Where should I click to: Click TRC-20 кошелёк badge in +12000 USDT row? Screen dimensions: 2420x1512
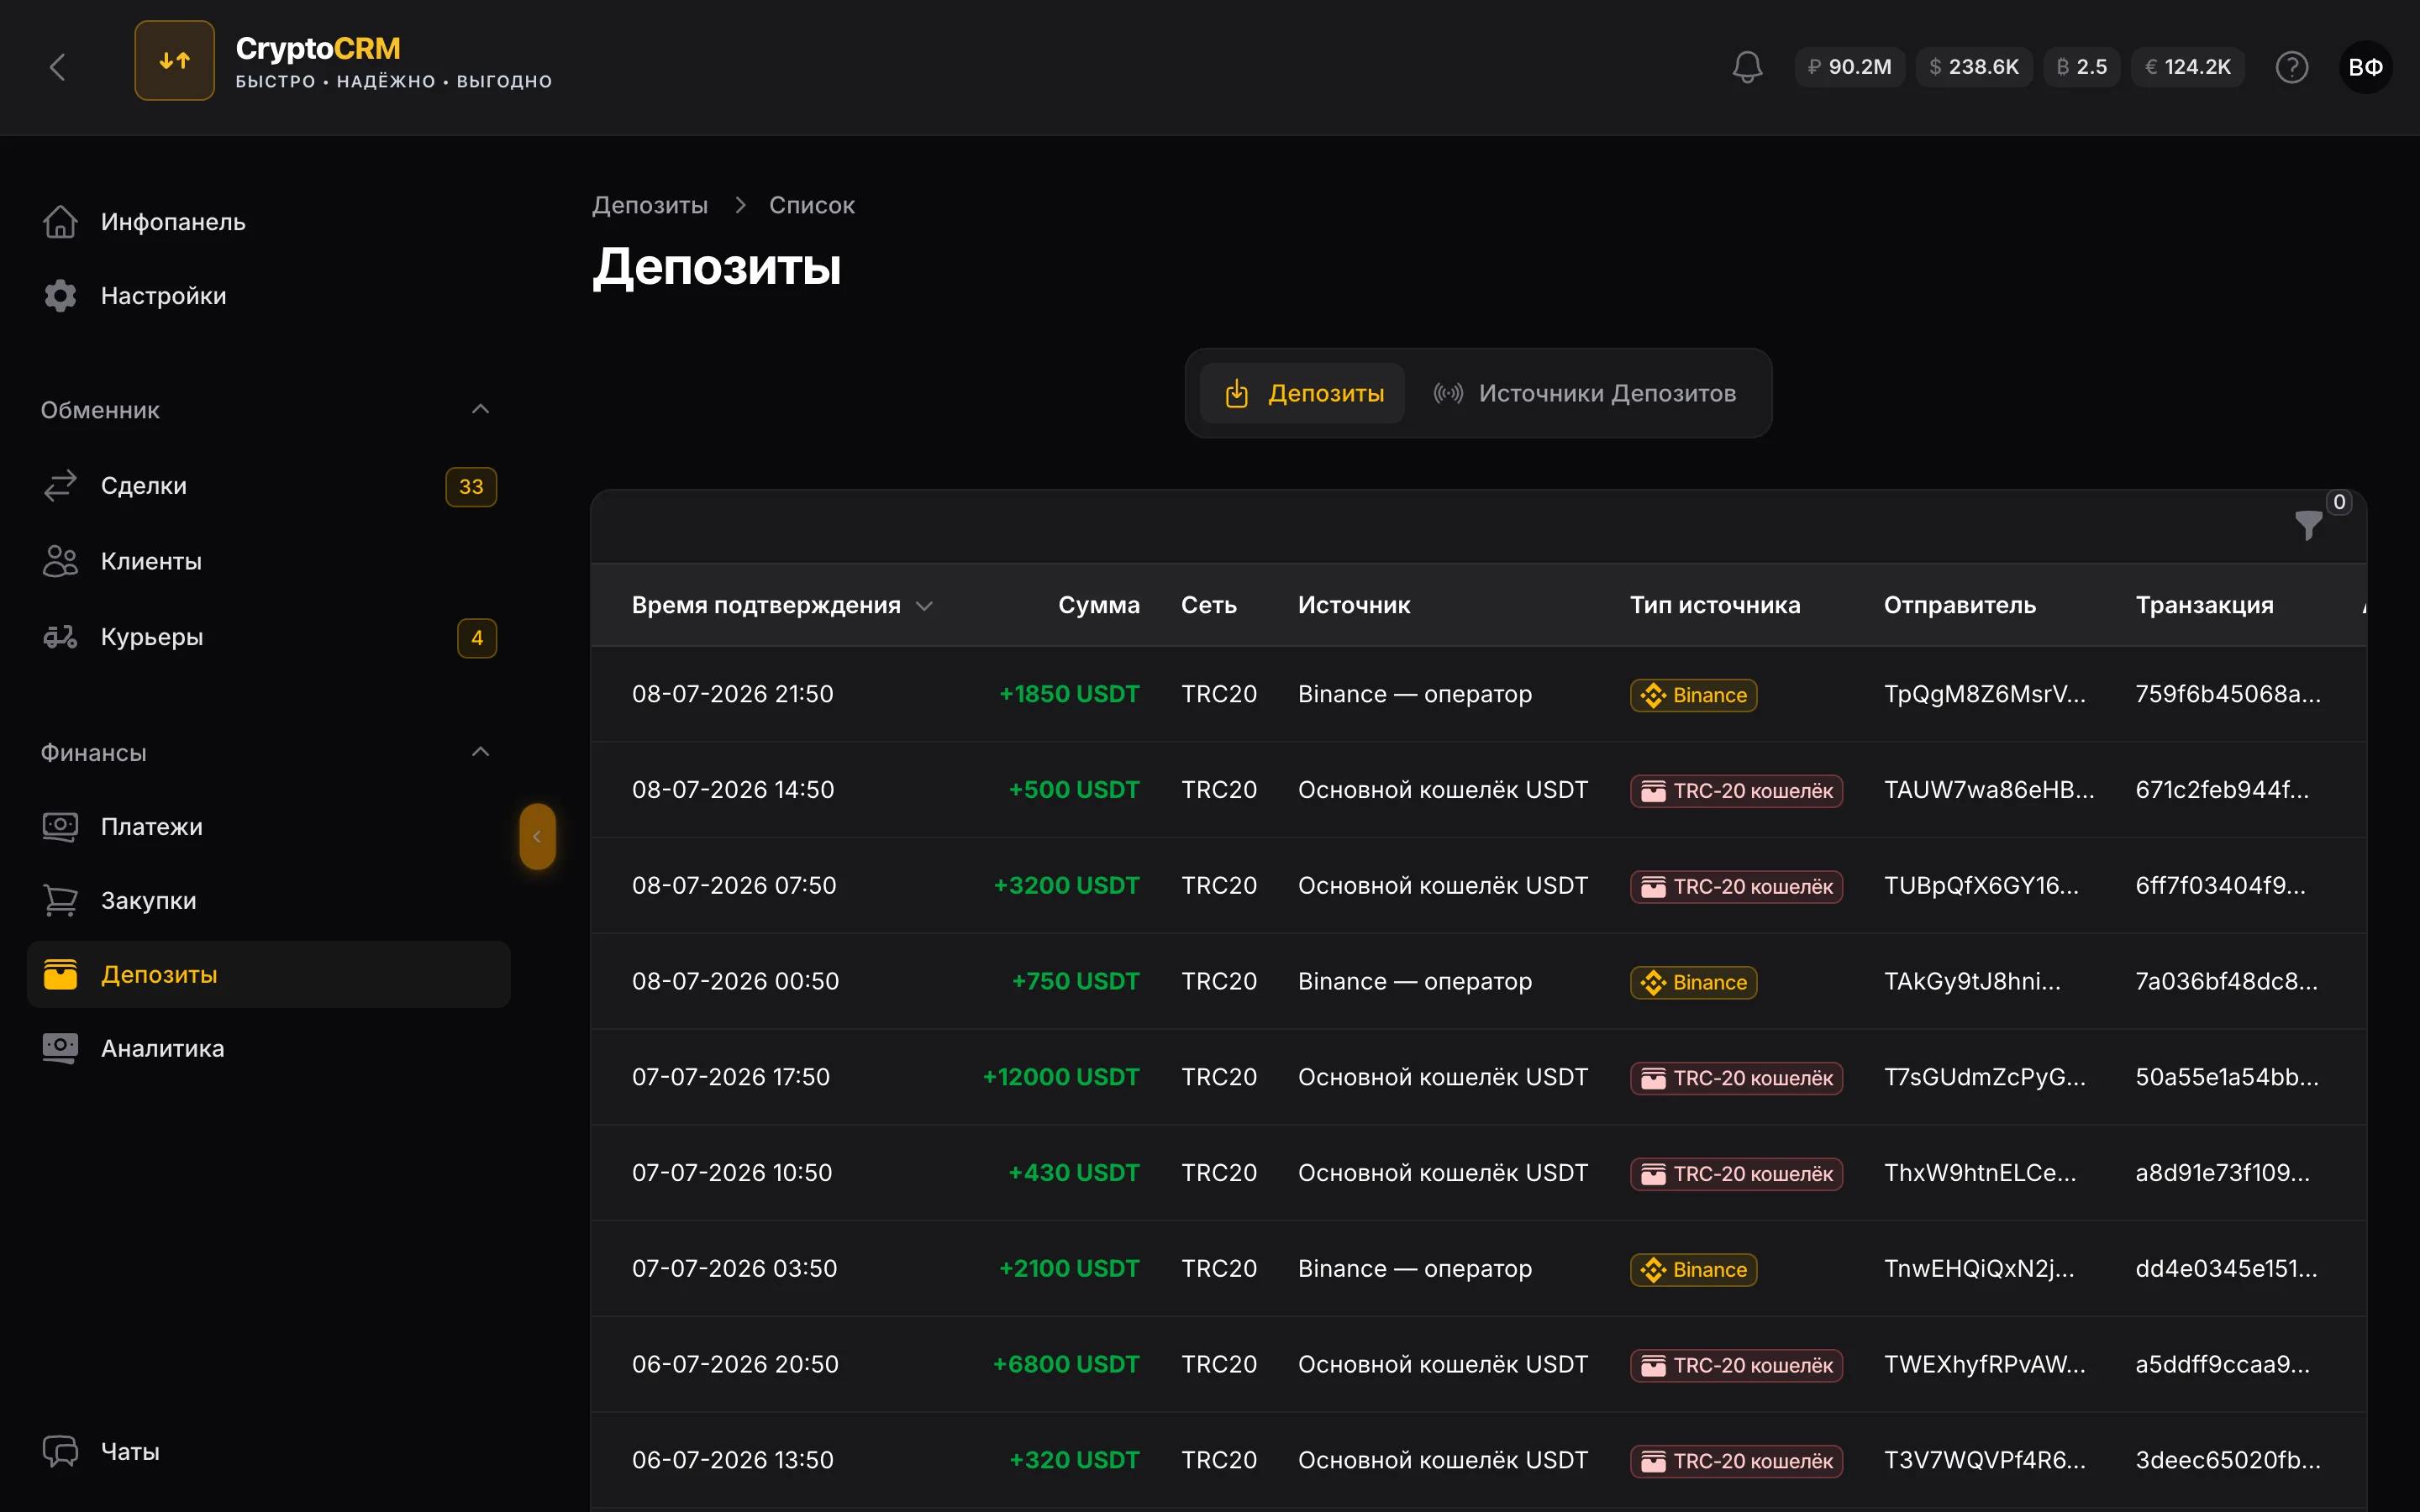point(1736,1078)
